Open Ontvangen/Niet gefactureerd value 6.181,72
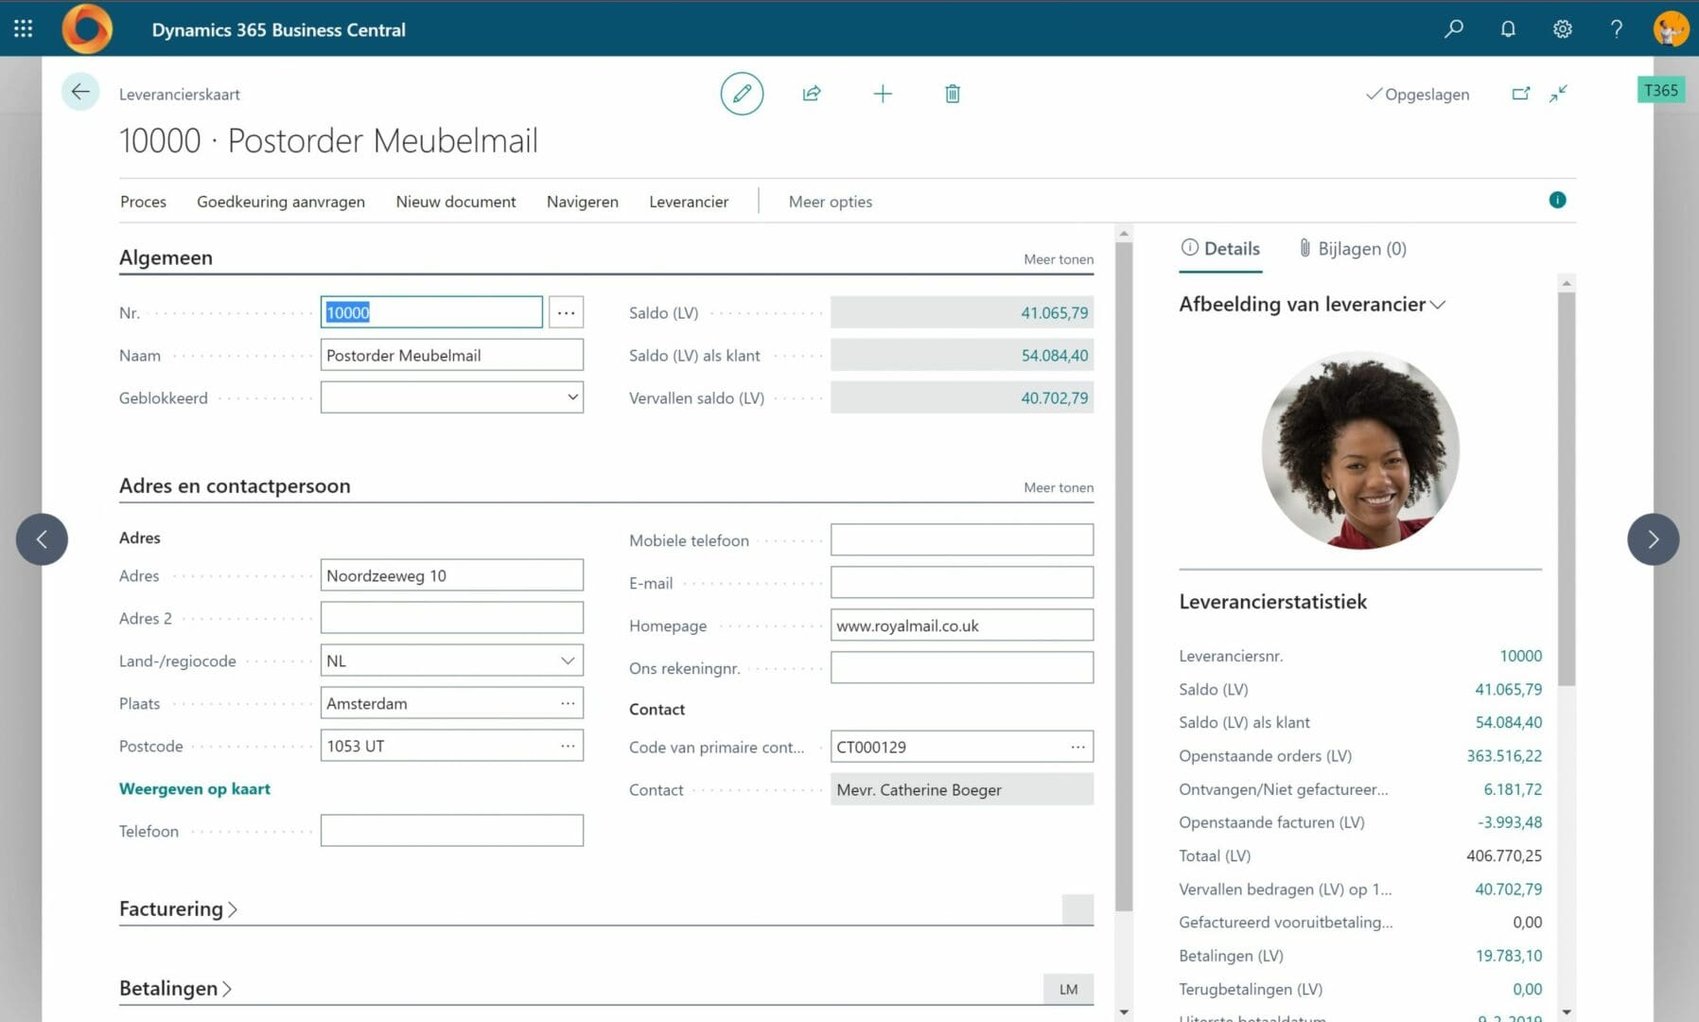This screenshot has height=1022, width=1699. [x=1512, y=789]
